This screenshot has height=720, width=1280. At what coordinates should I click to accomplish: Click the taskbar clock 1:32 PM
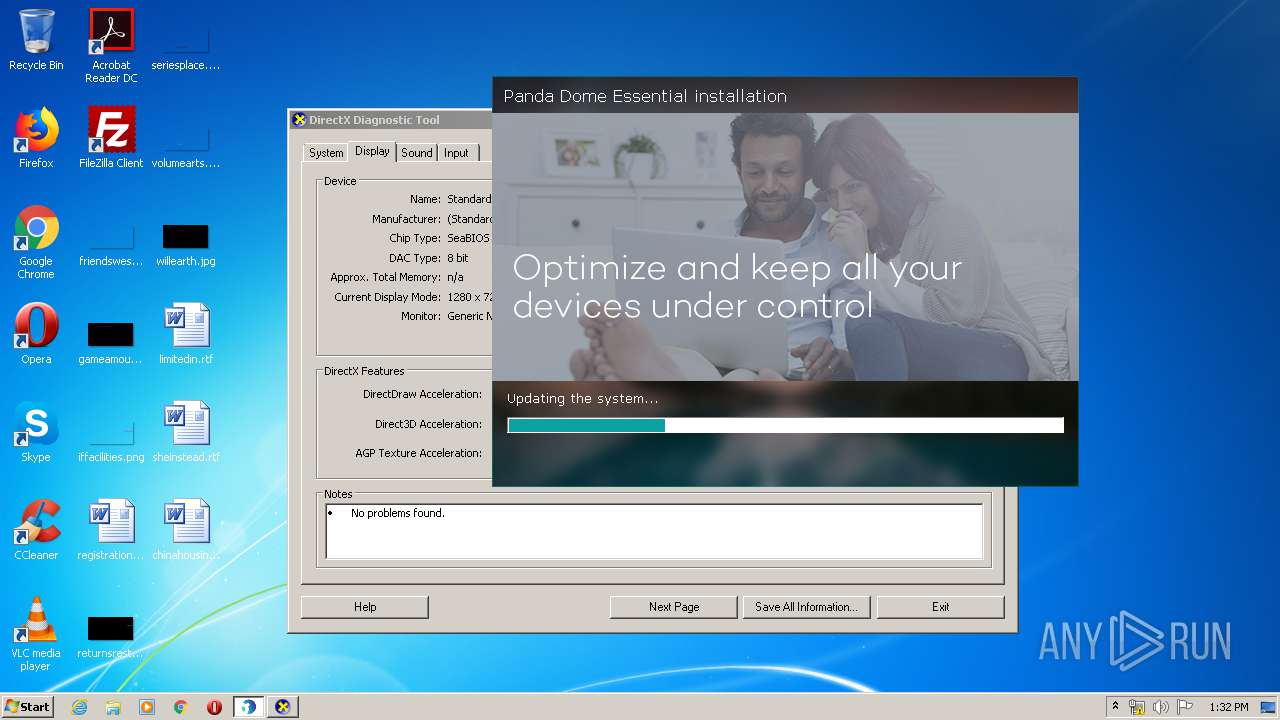tap(1228, 707)
